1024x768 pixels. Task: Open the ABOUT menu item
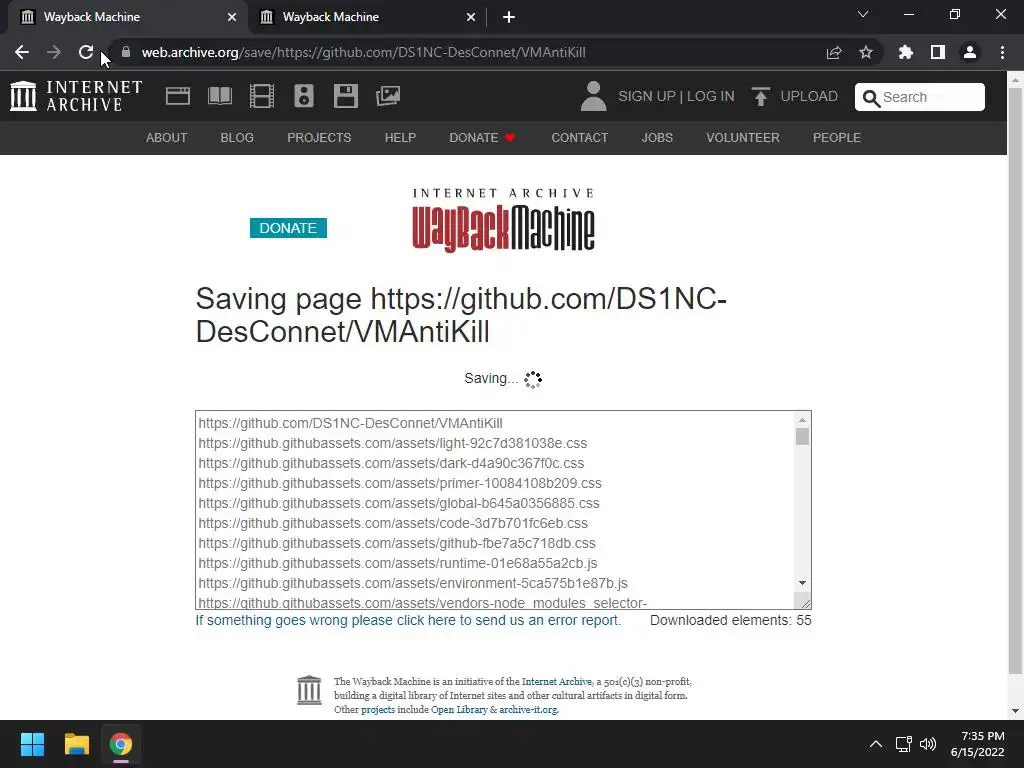(x=167, y=138)
